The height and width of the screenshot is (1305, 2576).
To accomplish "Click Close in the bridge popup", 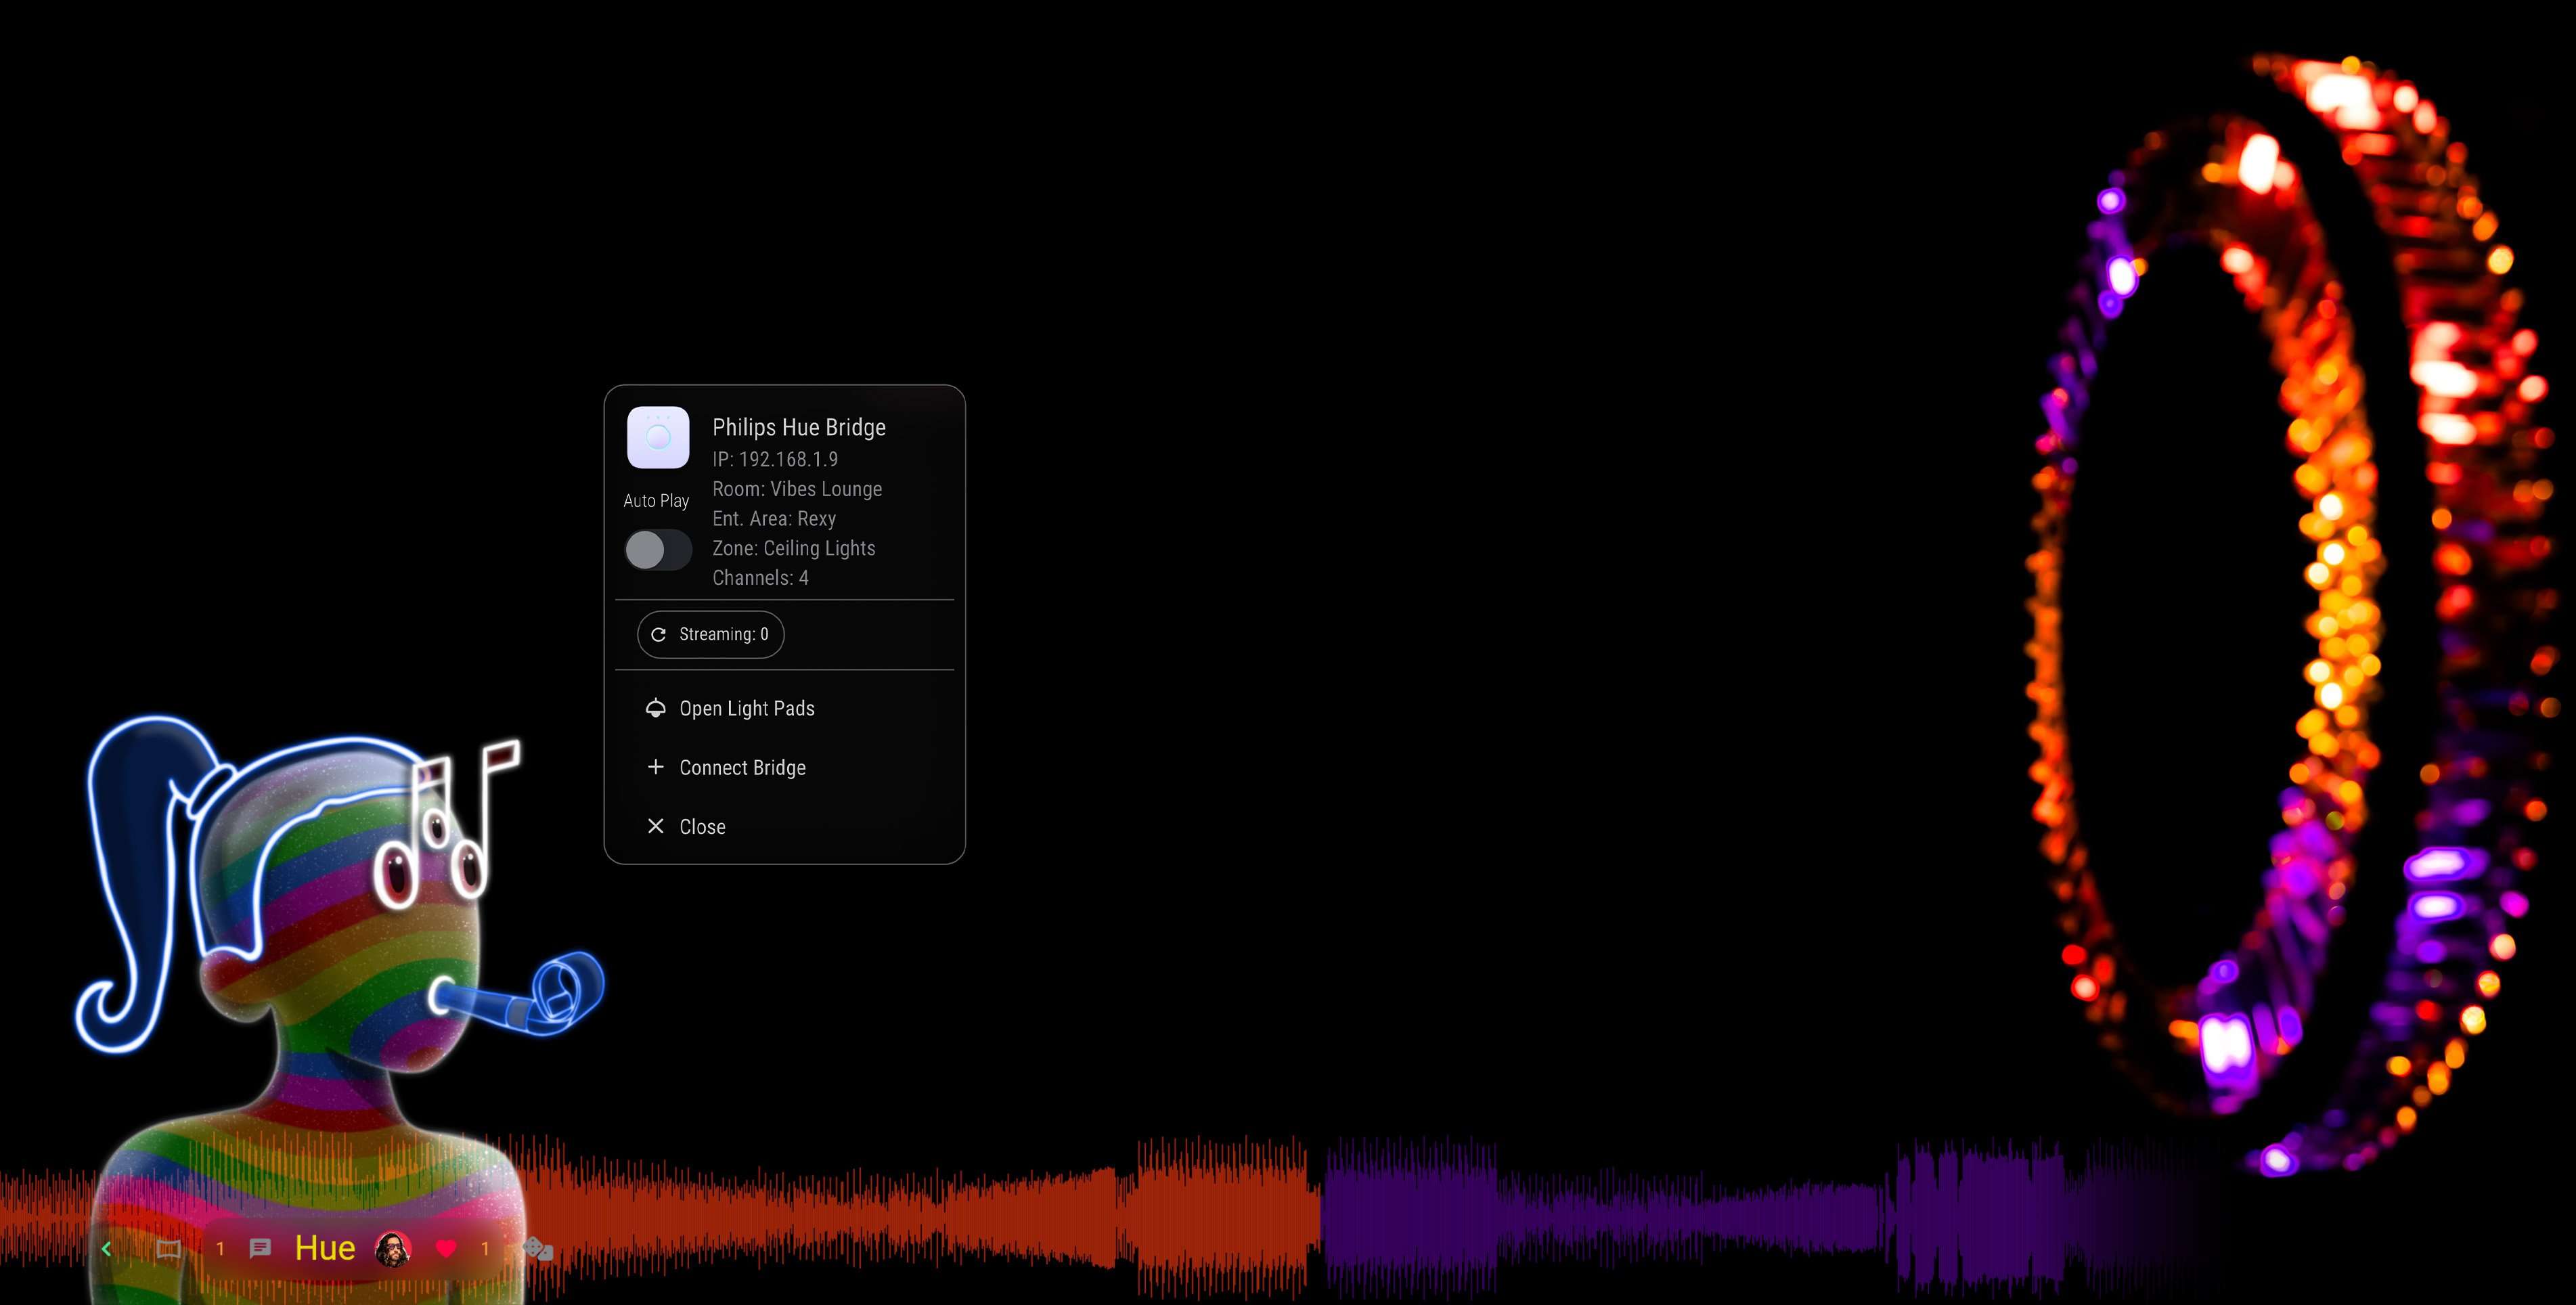I will 702,826.
